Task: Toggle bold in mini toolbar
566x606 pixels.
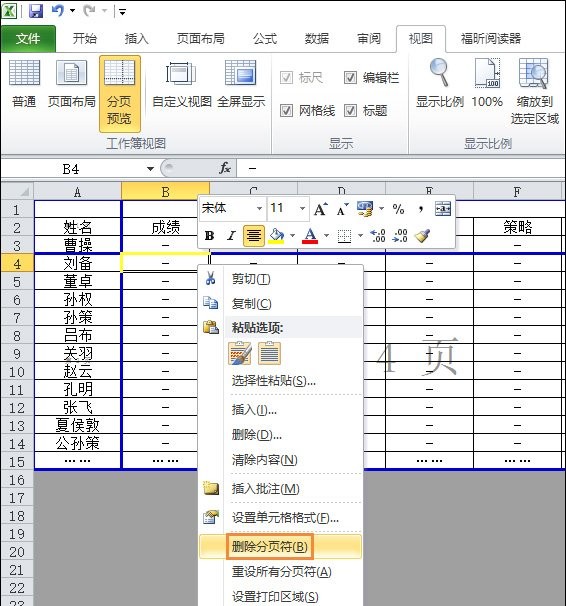Action: click(210, 235)
